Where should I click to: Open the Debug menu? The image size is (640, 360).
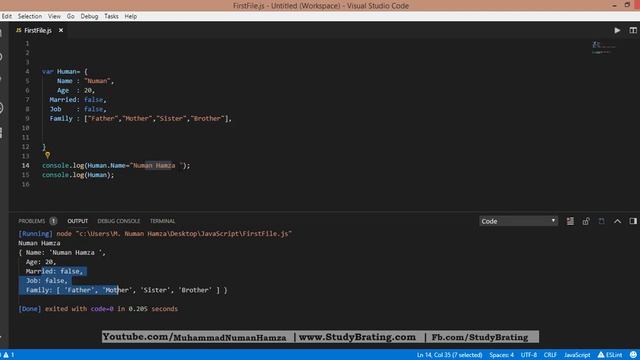89,16
